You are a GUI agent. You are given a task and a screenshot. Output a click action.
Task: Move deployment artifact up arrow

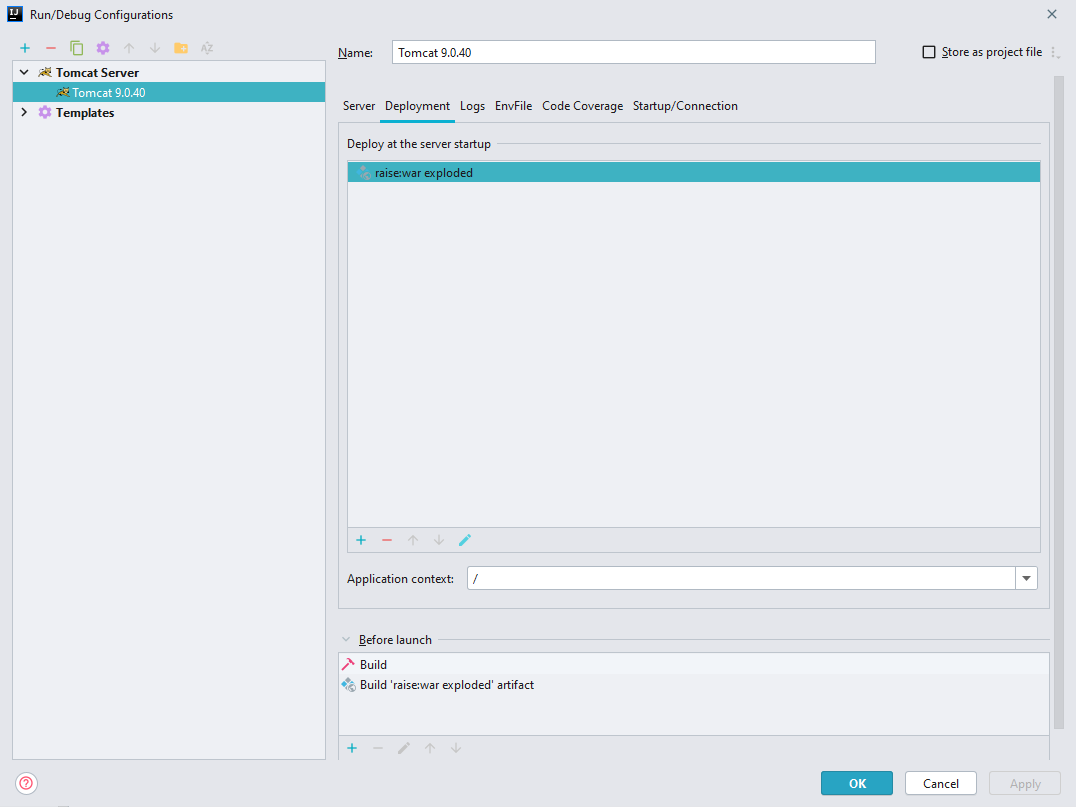pos(413,540)
